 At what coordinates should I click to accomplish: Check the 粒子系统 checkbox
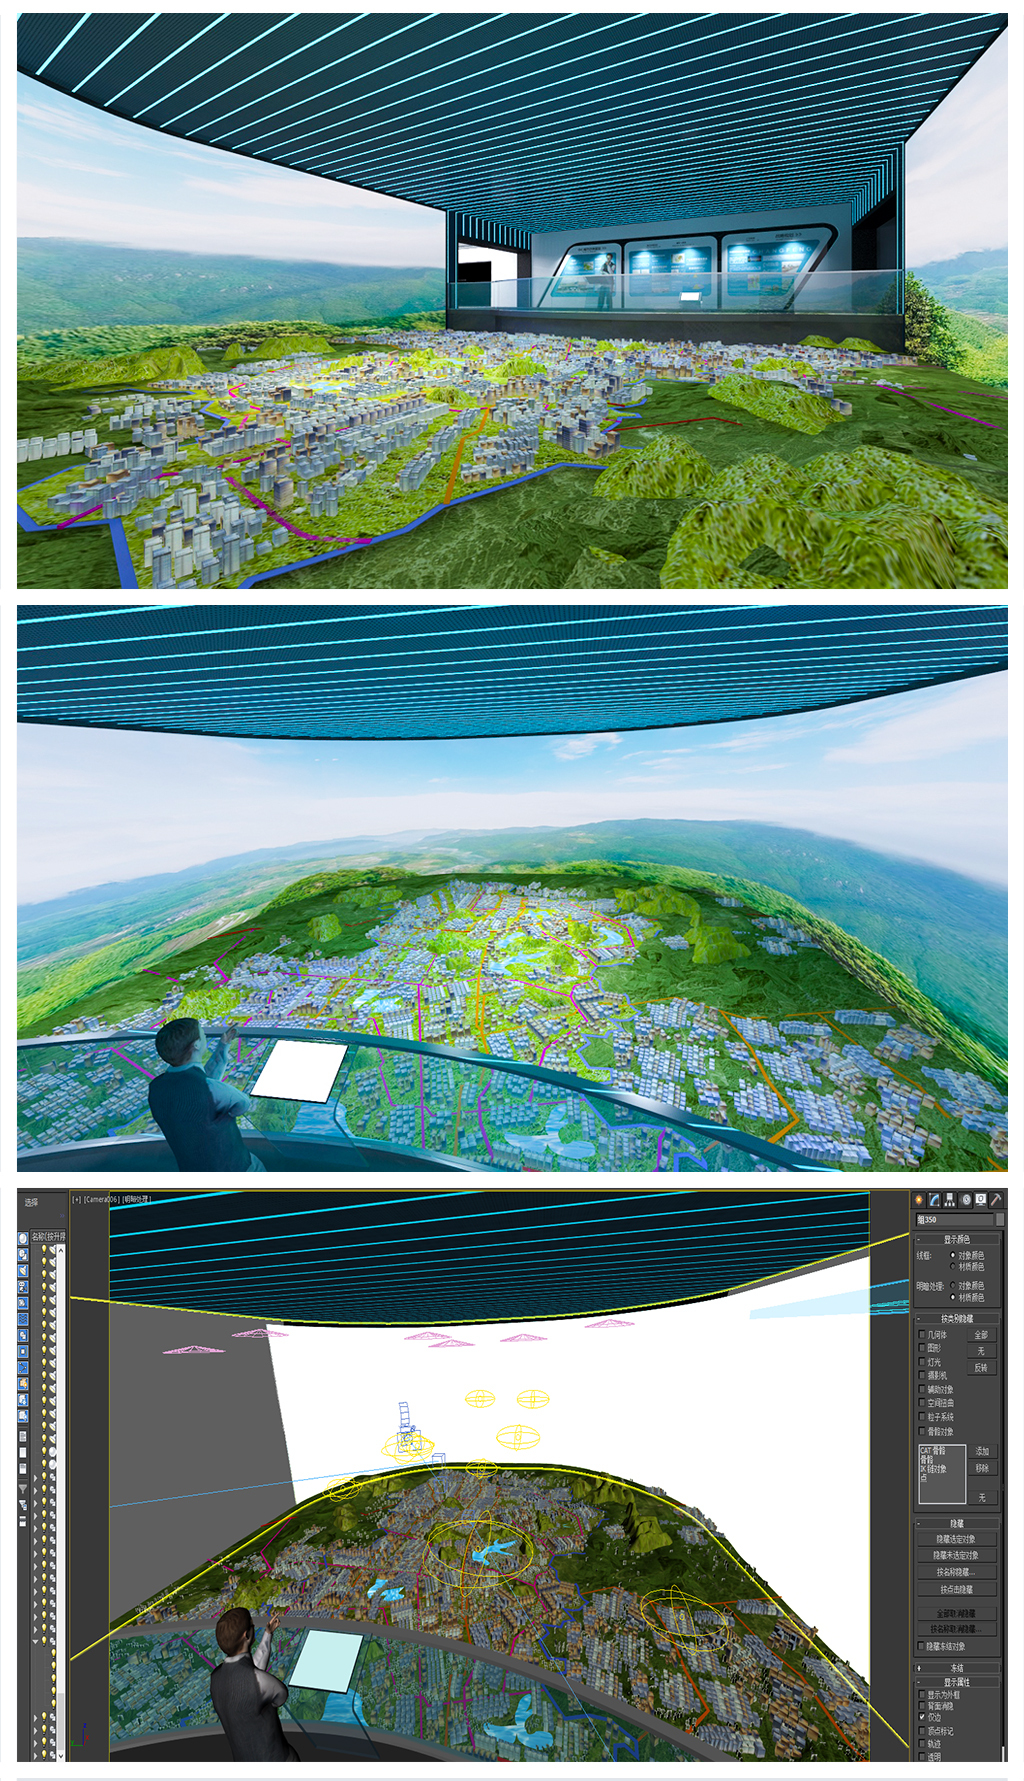(922, 1416)
